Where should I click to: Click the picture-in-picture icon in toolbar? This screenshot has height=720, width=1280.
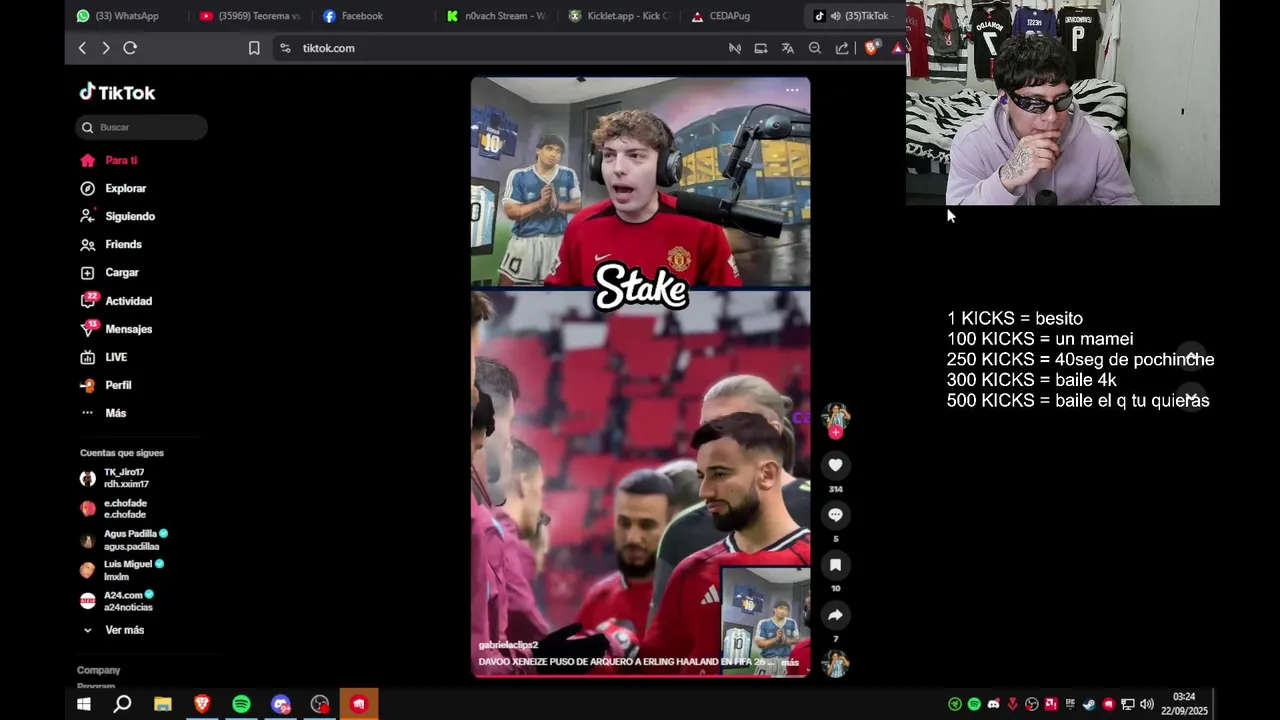pos(761,48)
